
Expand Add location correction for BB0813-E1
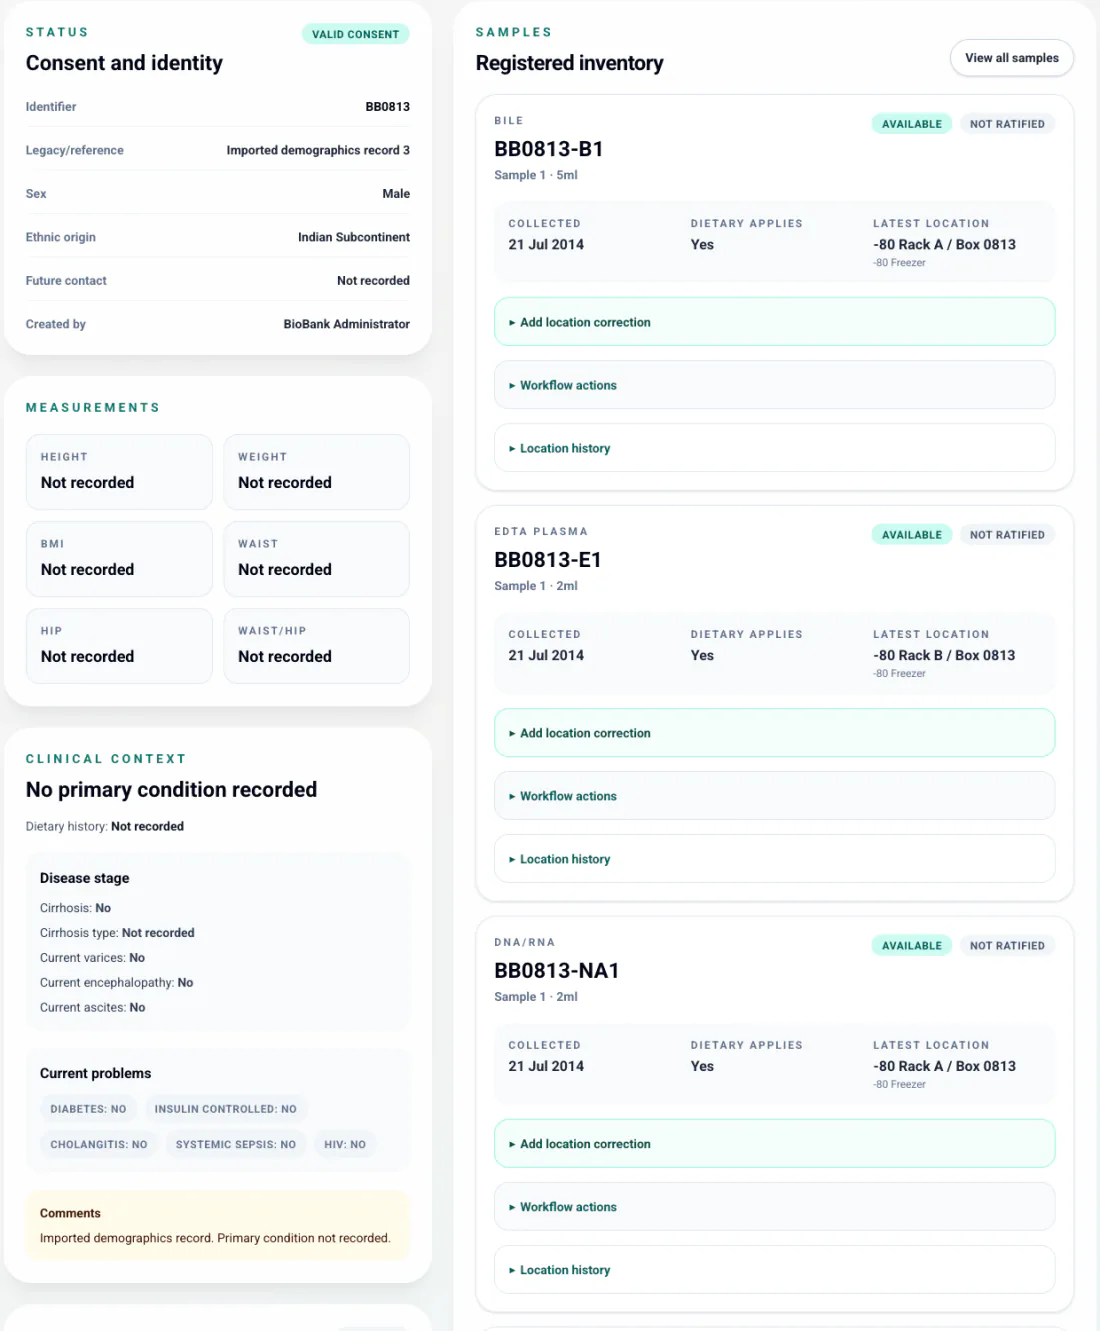point(774,733)
